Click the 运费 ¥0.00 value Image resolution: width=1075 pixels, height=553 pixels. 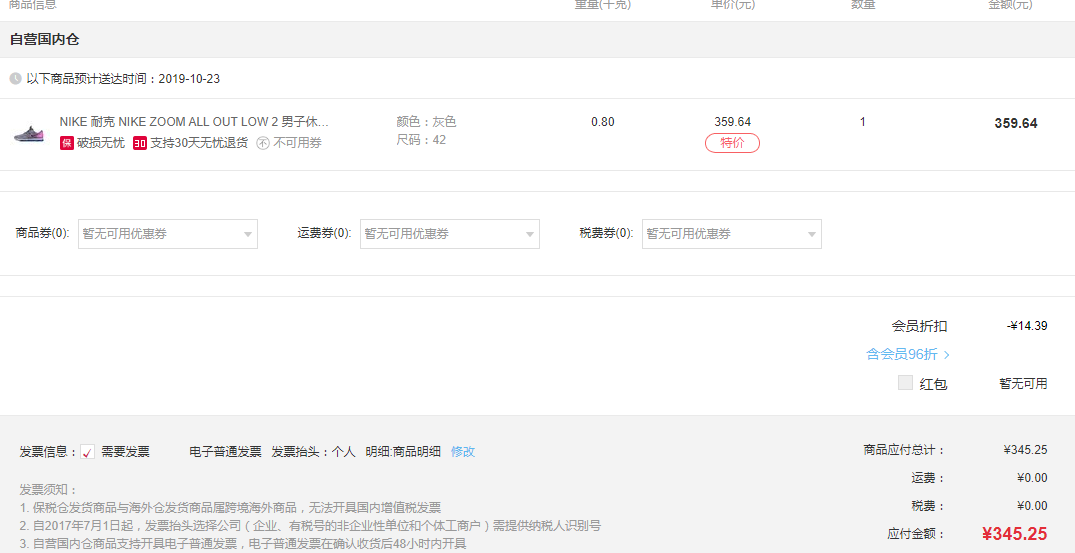pyautogui.click(x=1032, y=478)
